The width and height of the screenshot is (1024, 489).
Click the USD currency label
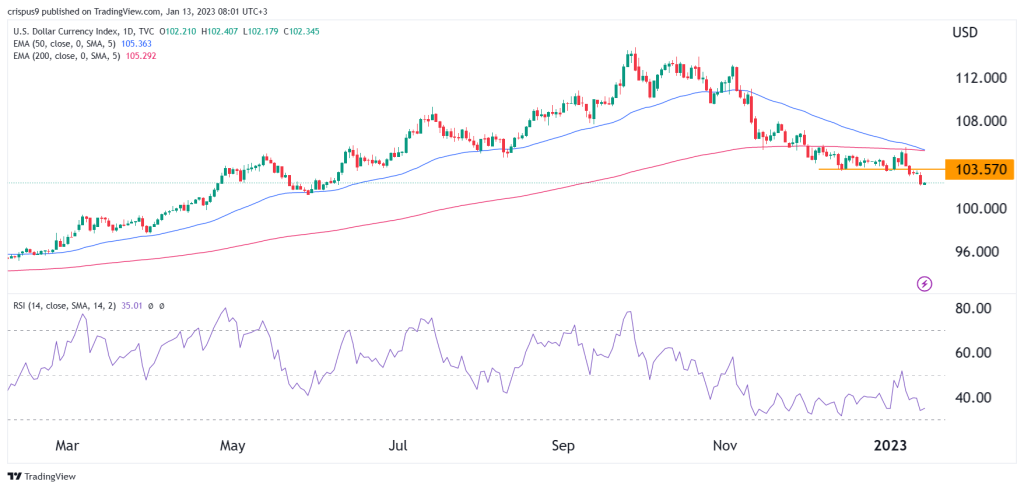(965, 33)
